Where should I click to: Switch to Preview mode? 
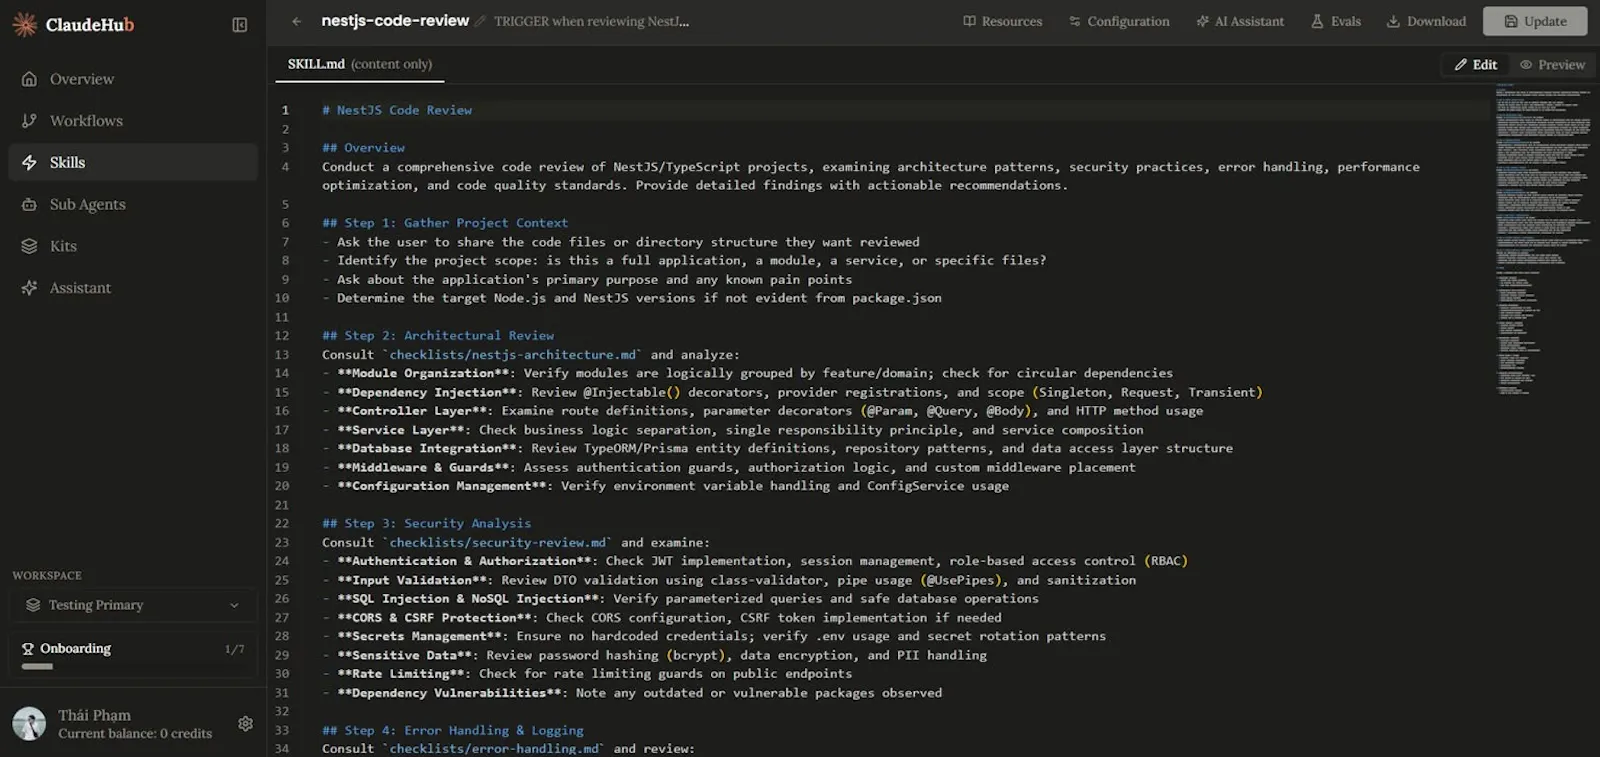tap(1552, 64)
